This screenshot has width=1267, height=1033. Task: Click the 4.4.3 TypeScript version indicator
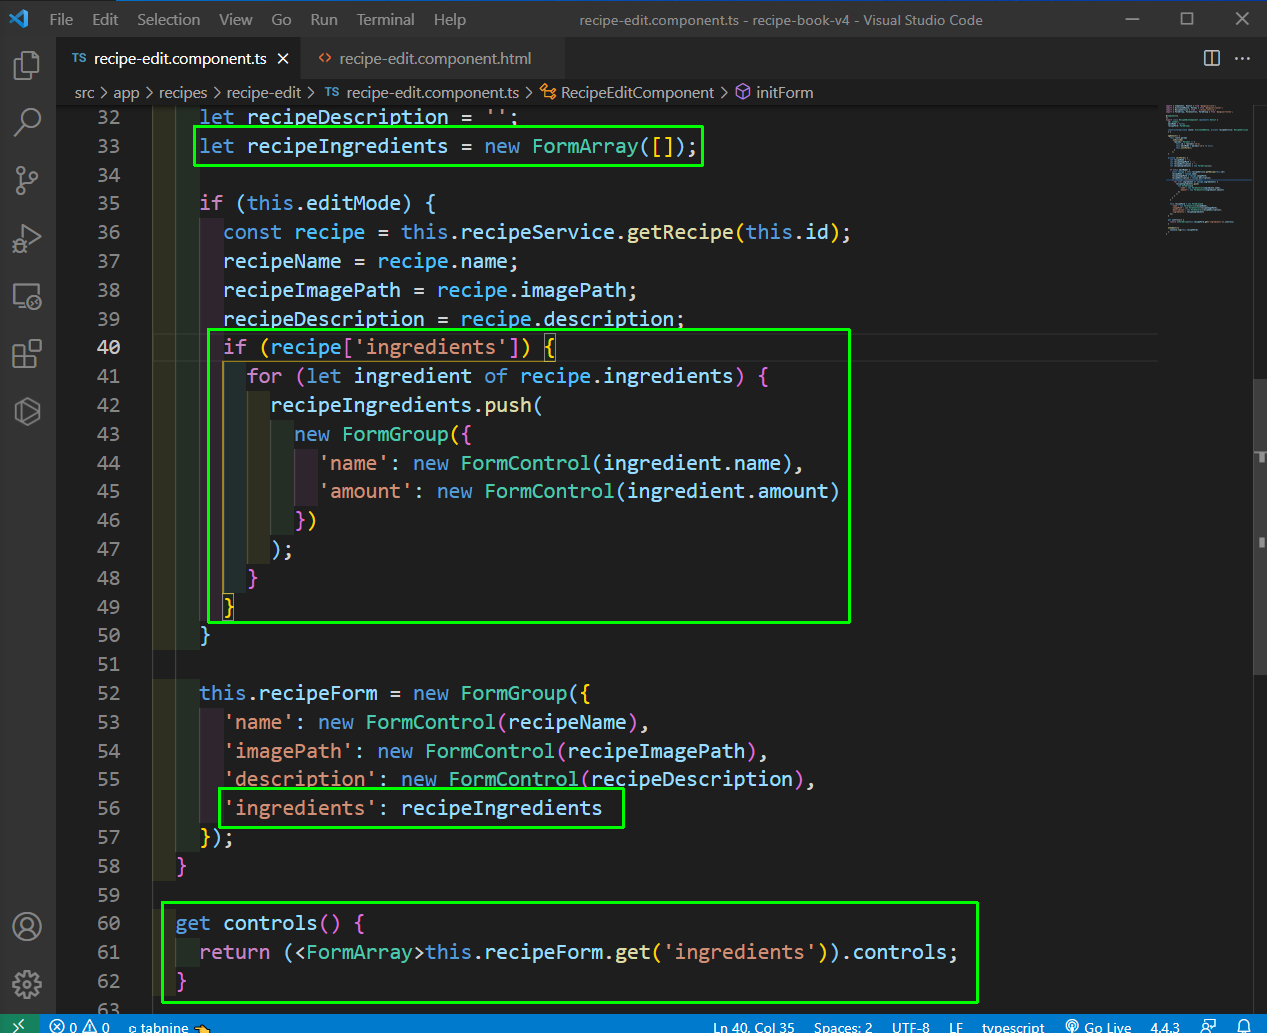coord(1165,1026)
